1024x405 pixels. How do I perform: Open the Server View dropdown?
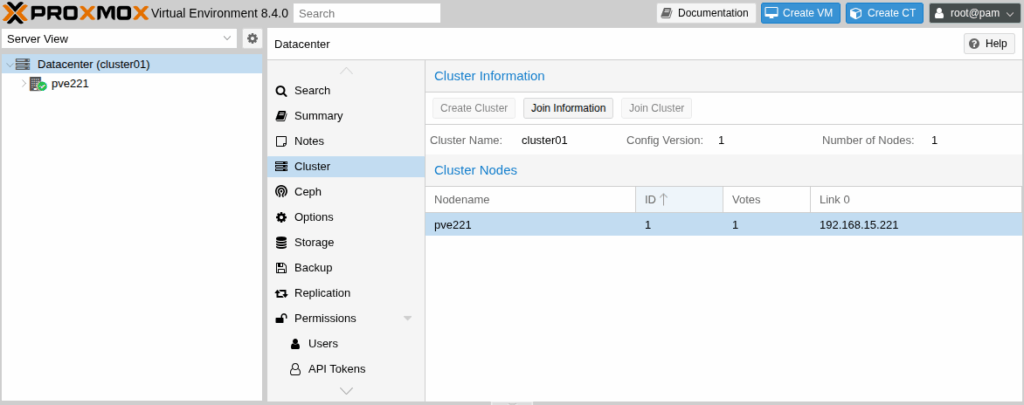pyautogui.click(x=119, y=39)
